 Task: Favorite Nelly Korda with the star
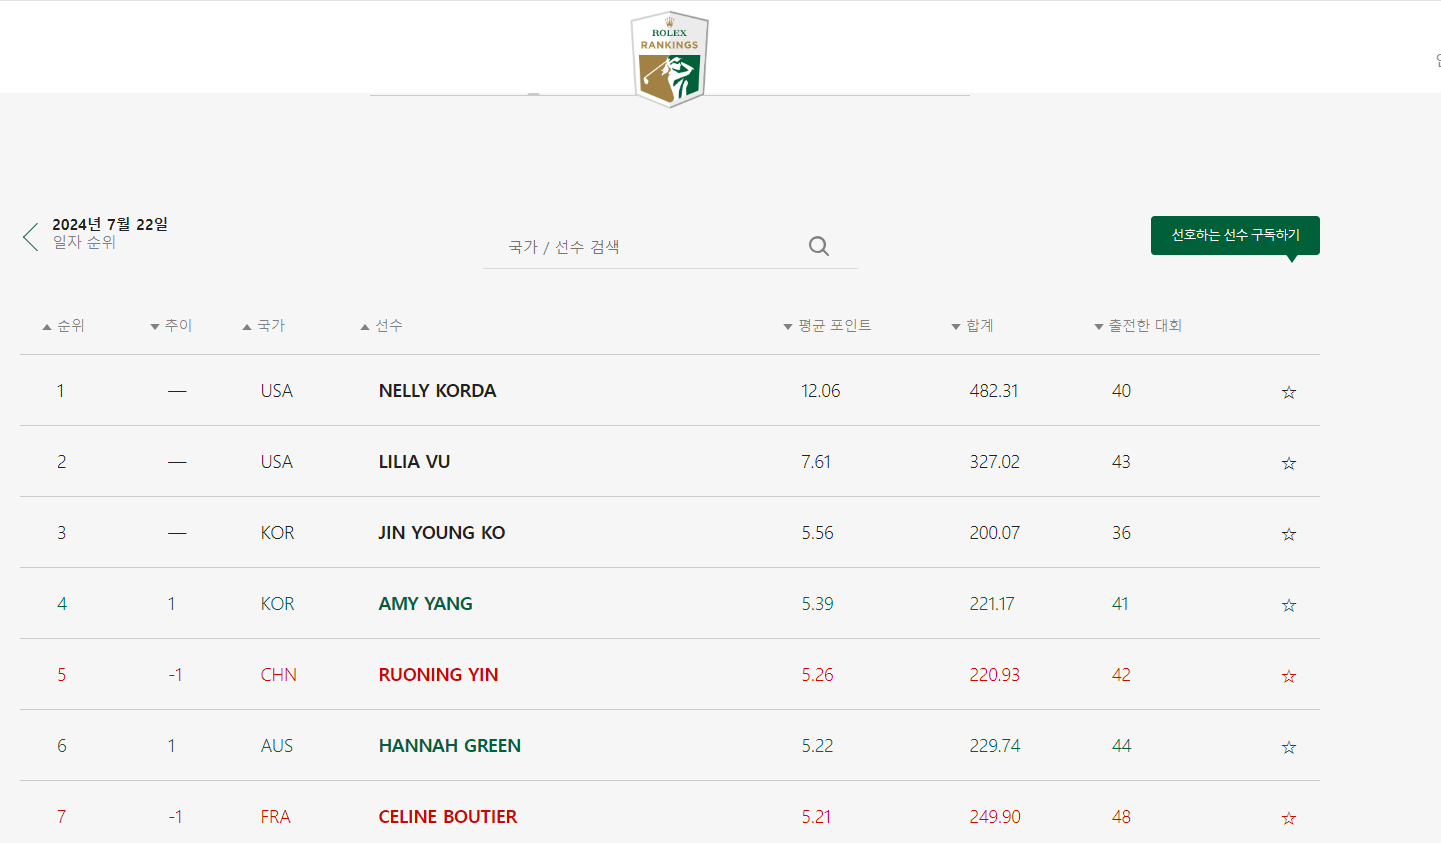1289,392
